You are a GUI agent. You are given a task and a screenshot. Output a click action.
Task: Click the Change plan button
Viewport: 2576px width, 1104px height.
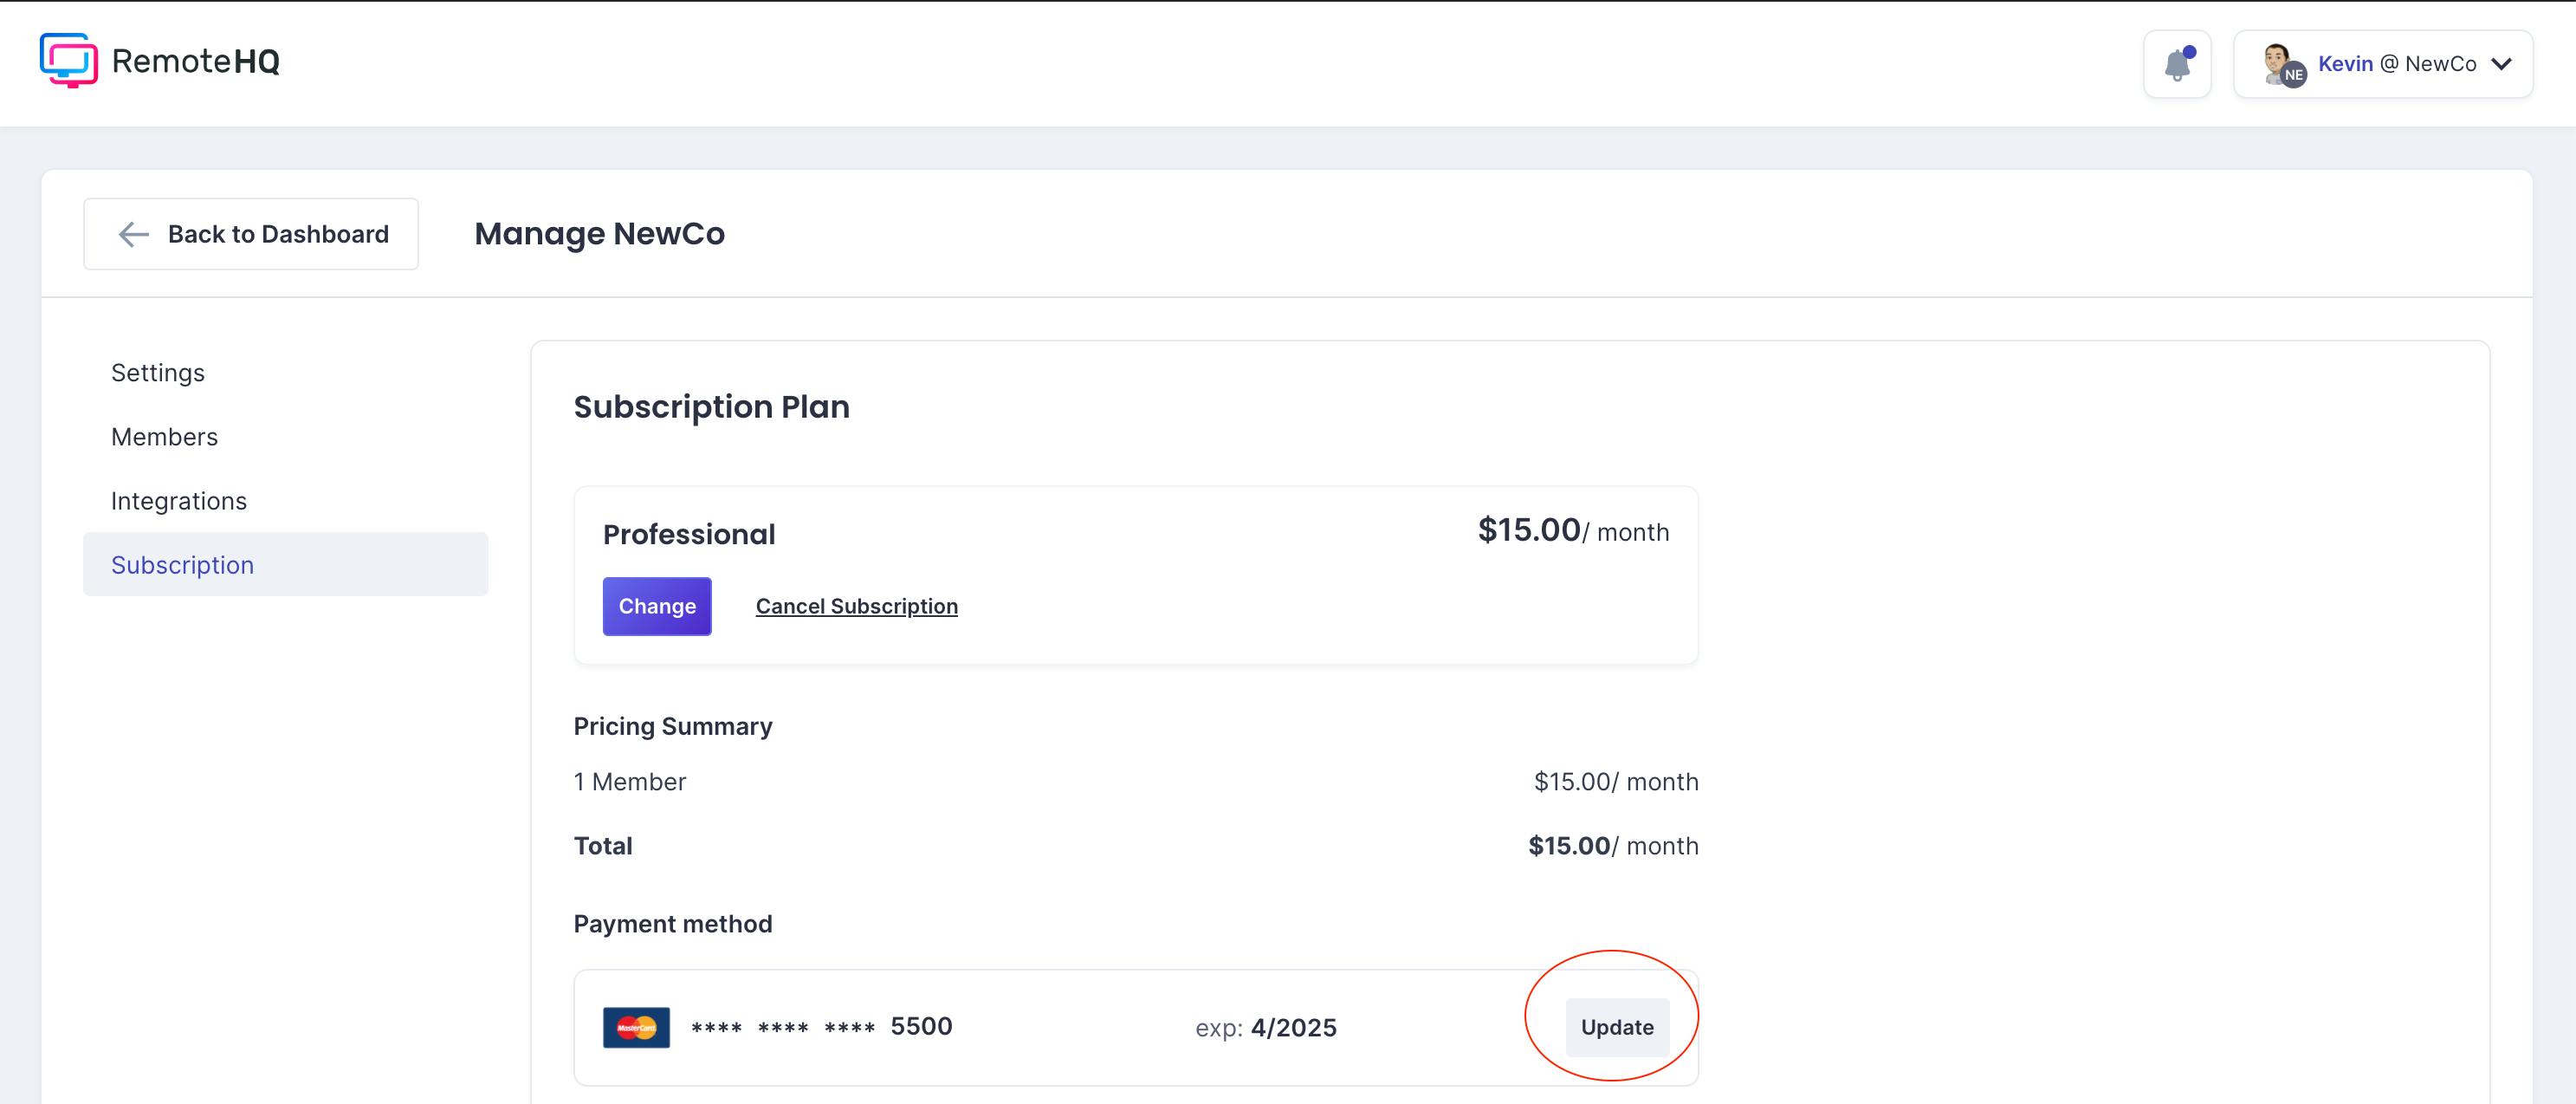[x=657, y=606]
